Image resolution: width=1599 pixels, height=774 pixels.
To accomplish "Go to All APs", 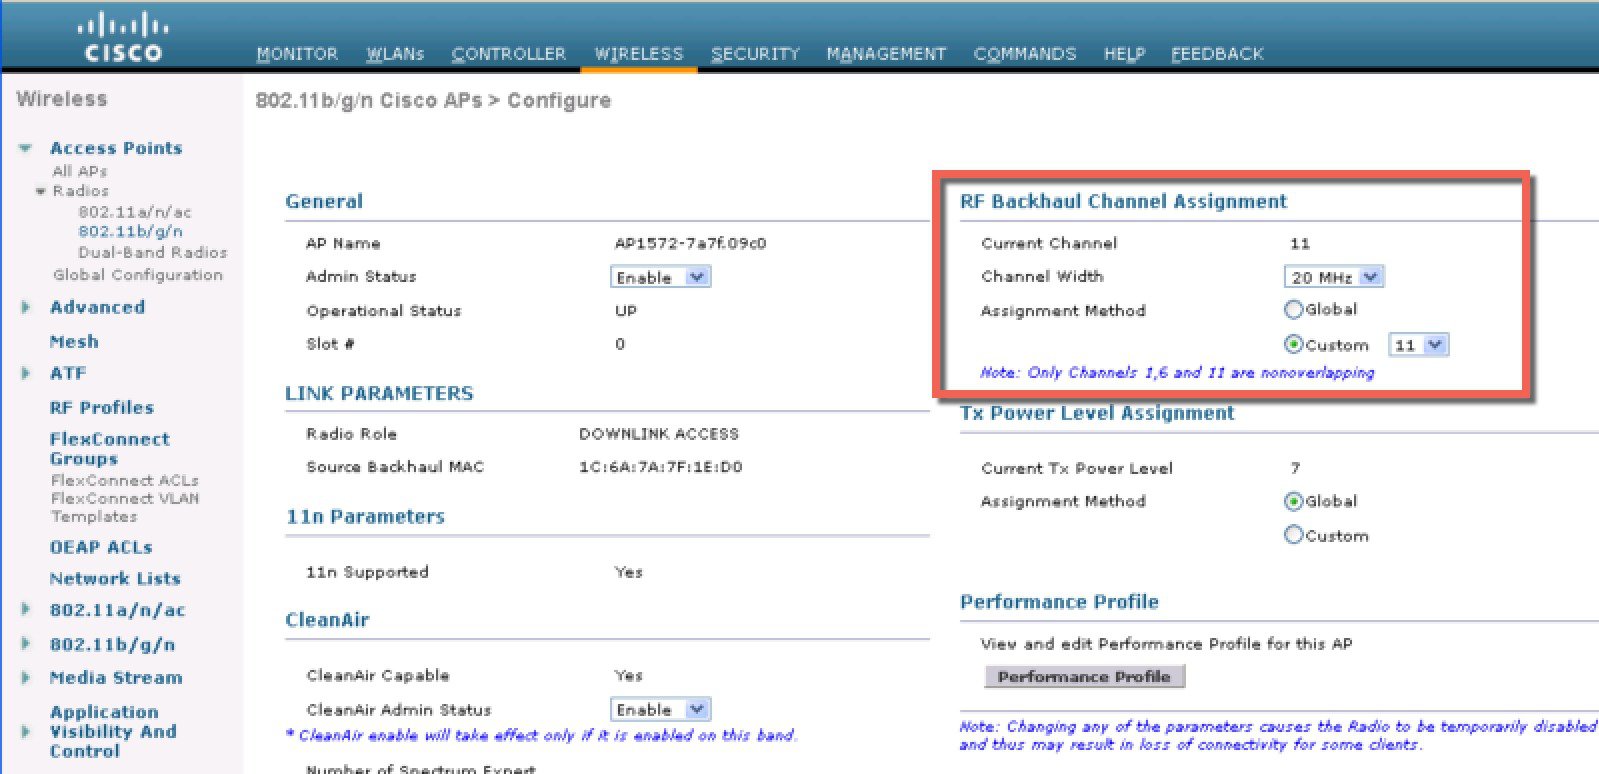I will point(80,171).
